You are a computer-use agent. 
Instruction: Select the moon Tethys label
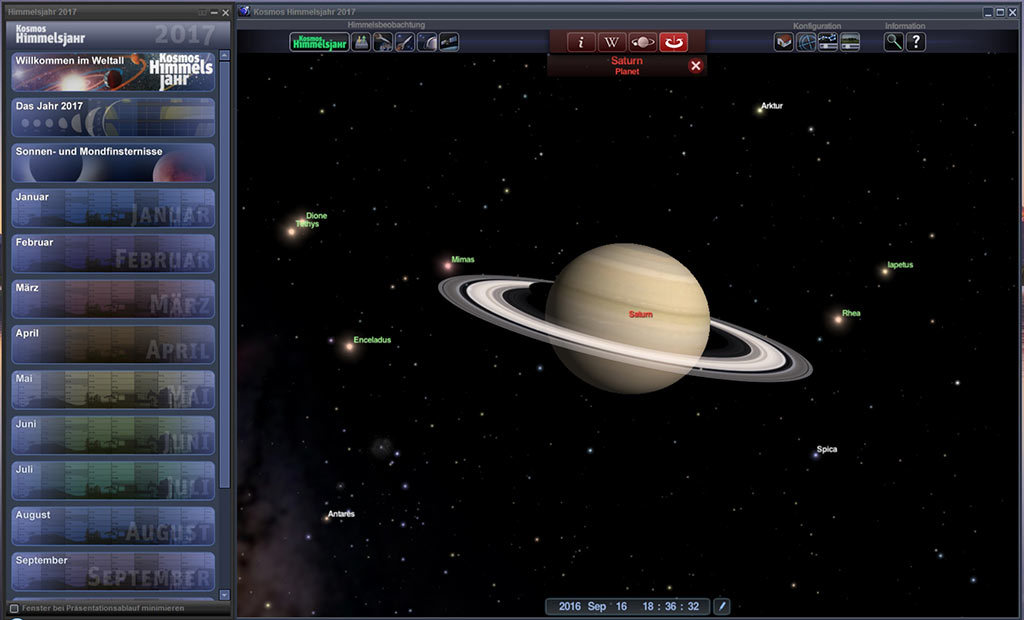pos(308,224)
